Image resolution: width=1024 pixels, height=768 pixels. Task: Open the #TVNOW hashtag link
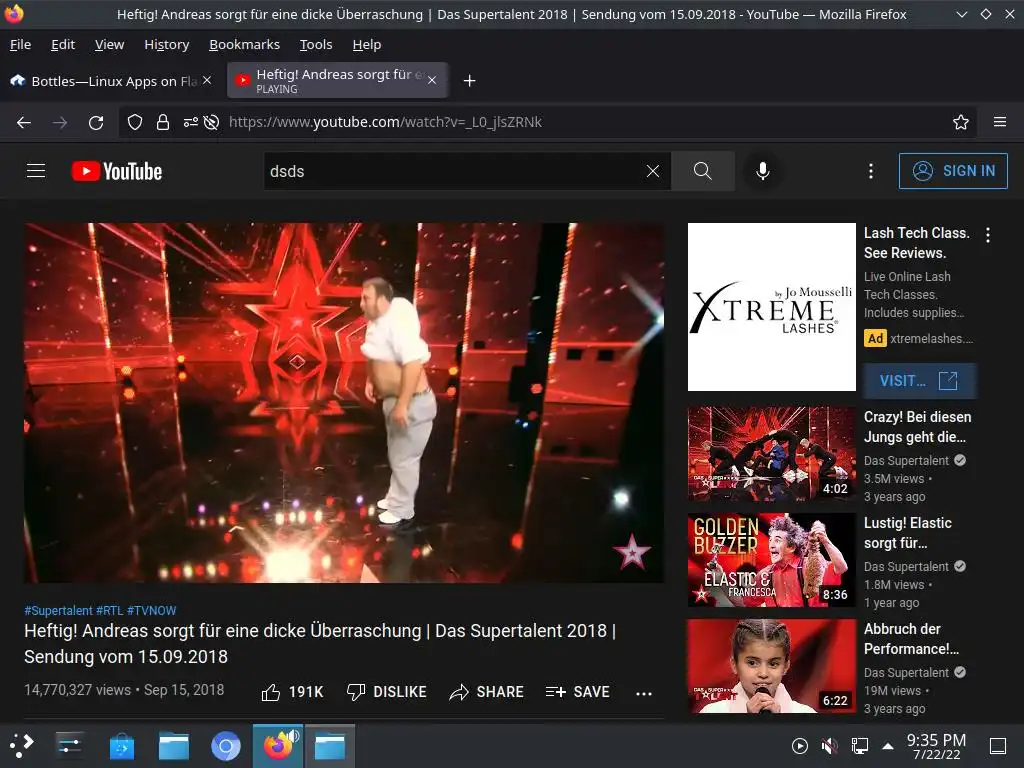[x=152, y=611]
